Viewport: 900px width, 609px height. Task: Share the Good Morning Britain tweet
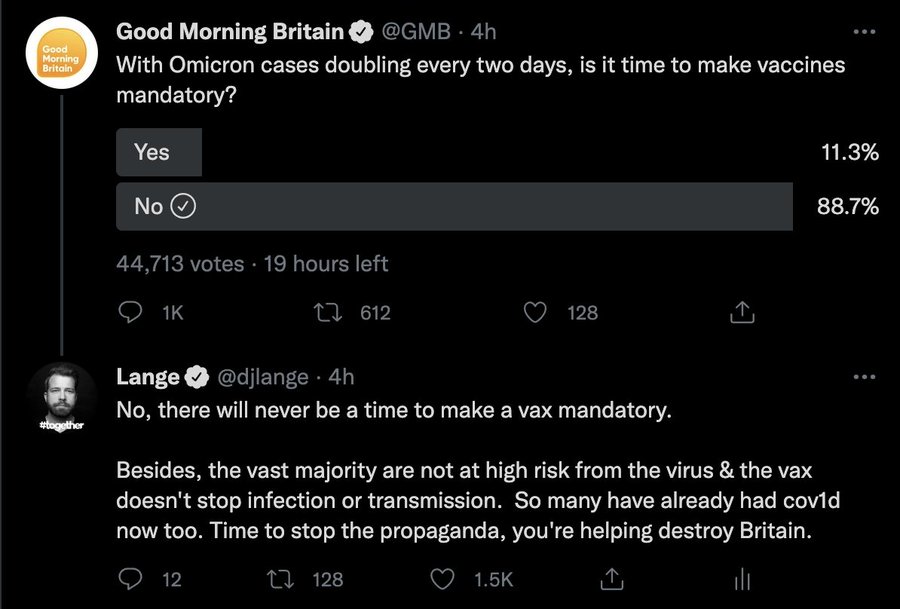(742, 312)
